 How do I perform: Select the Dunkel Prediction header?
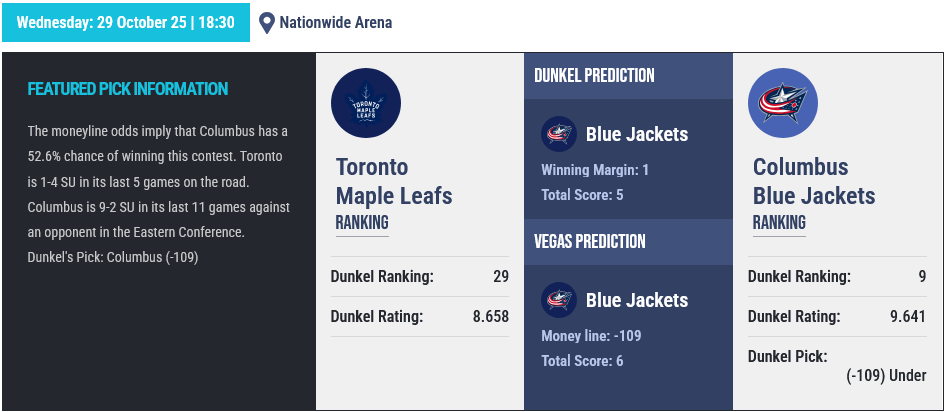(594, 76)
